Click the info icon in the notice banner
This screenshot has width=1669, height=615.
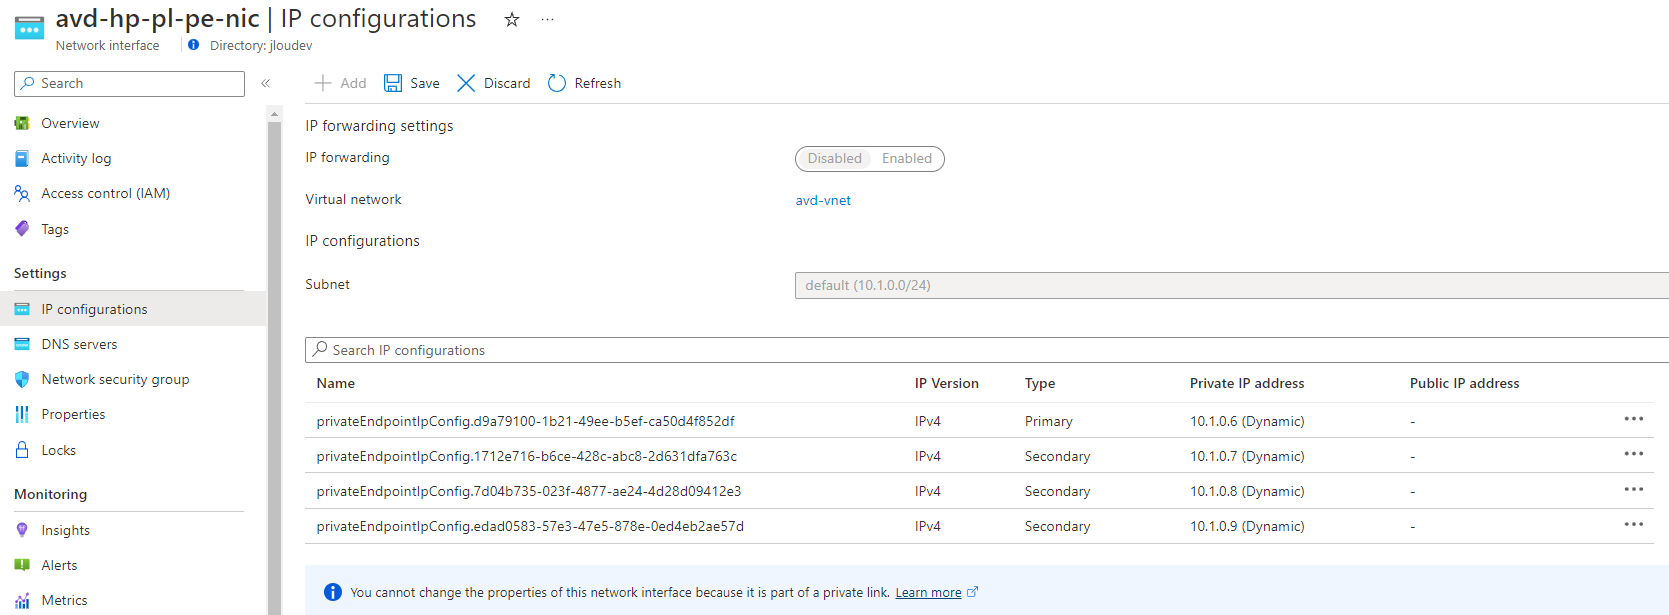pos(333,592)
